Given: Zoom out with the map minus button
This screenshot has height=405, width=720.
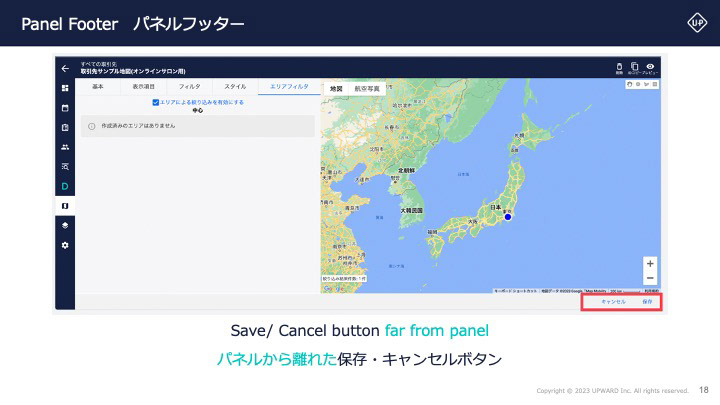Looking at the screenshot, I should (x=650, y=278).
